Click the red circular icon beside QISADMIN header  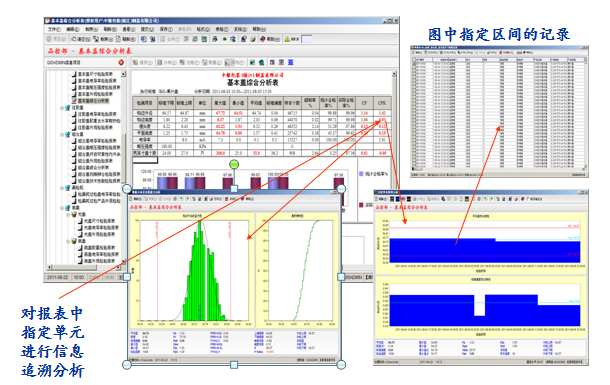[x=121, y=62]
